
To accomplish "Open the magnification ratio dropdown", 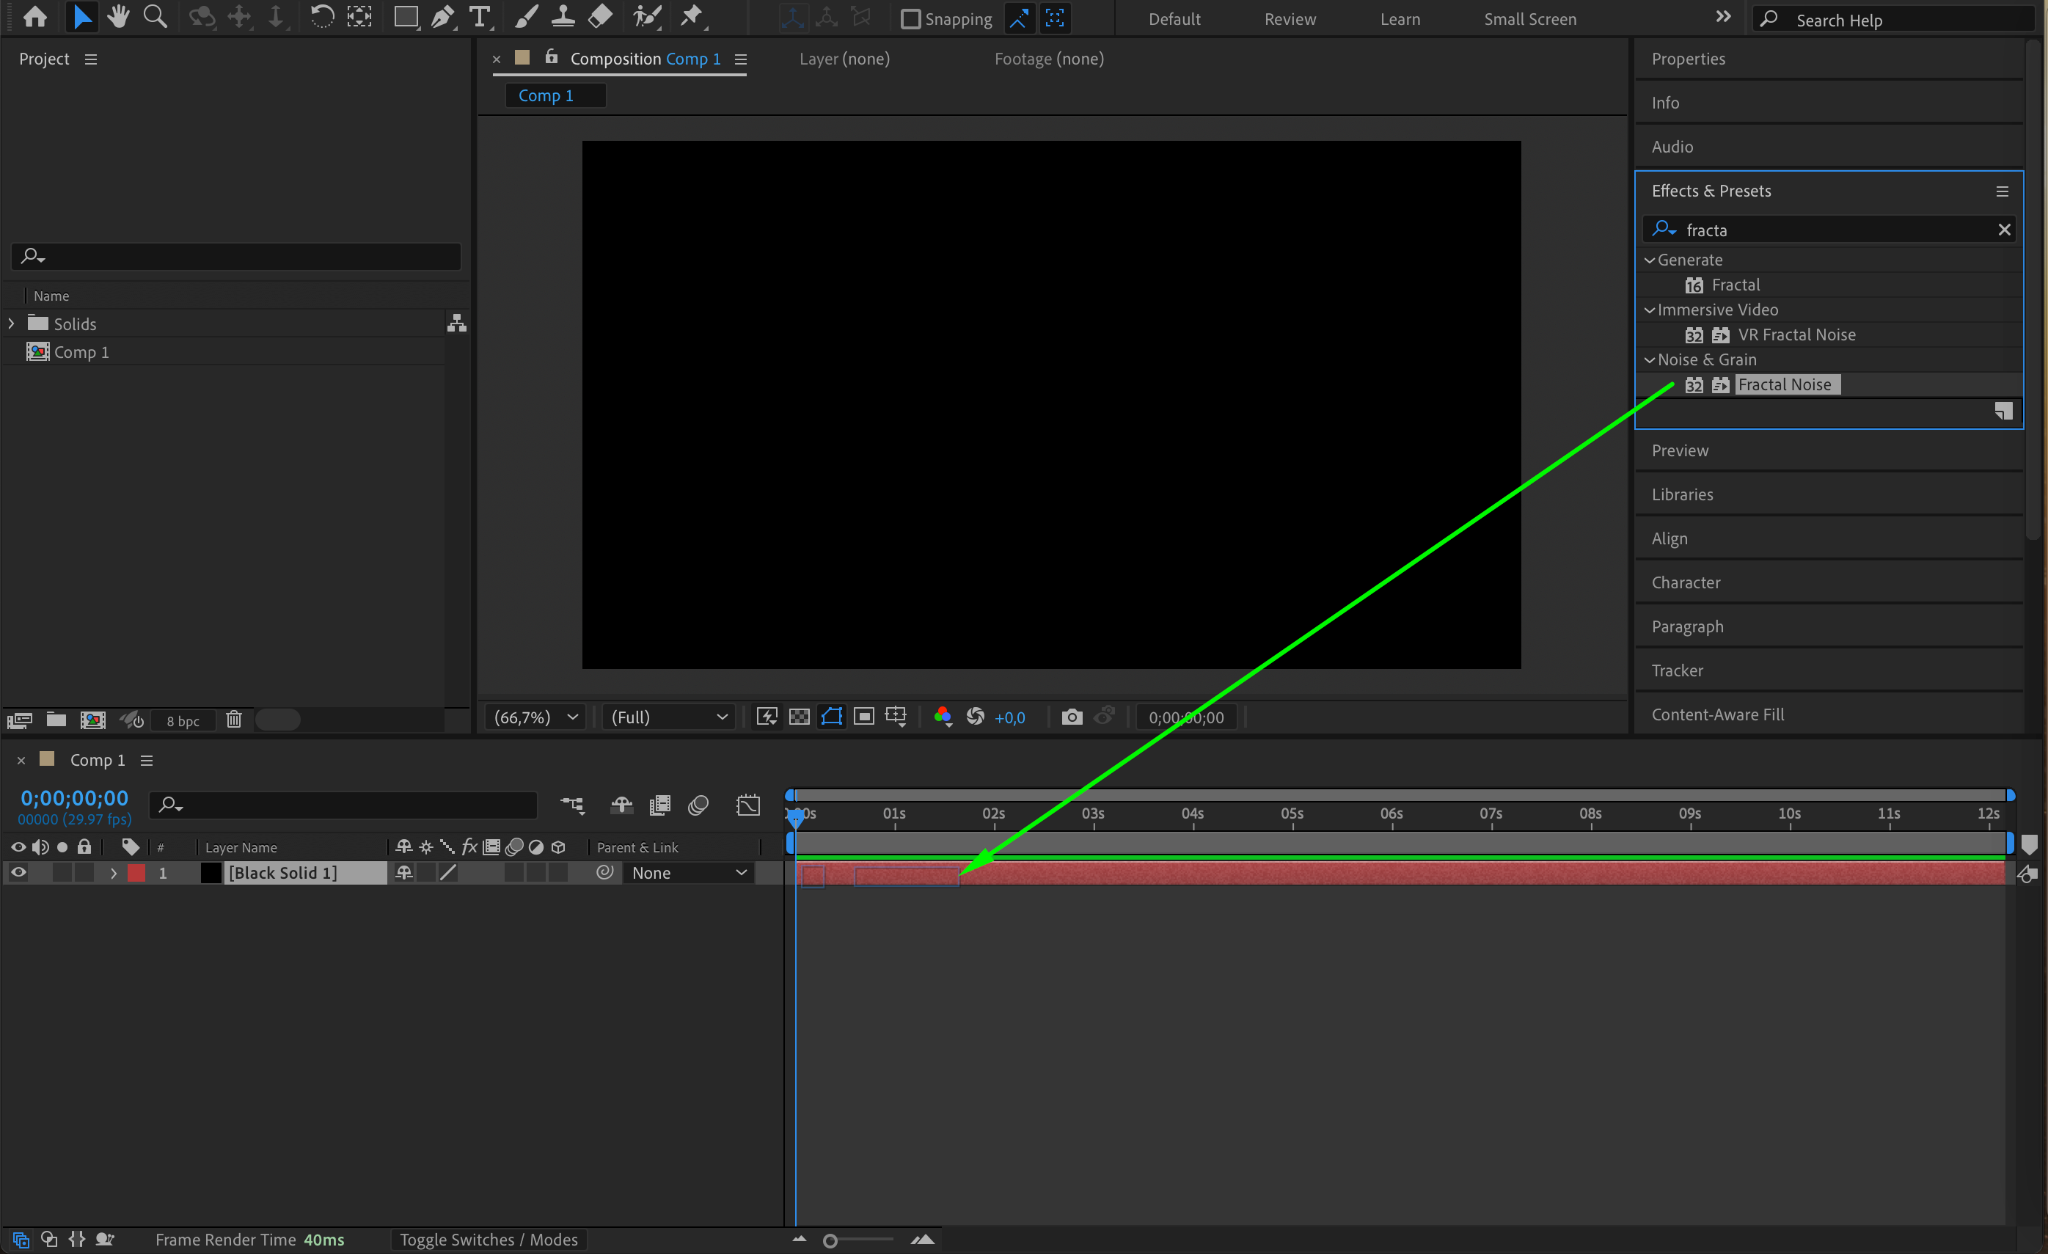I will tap(537, 717).
